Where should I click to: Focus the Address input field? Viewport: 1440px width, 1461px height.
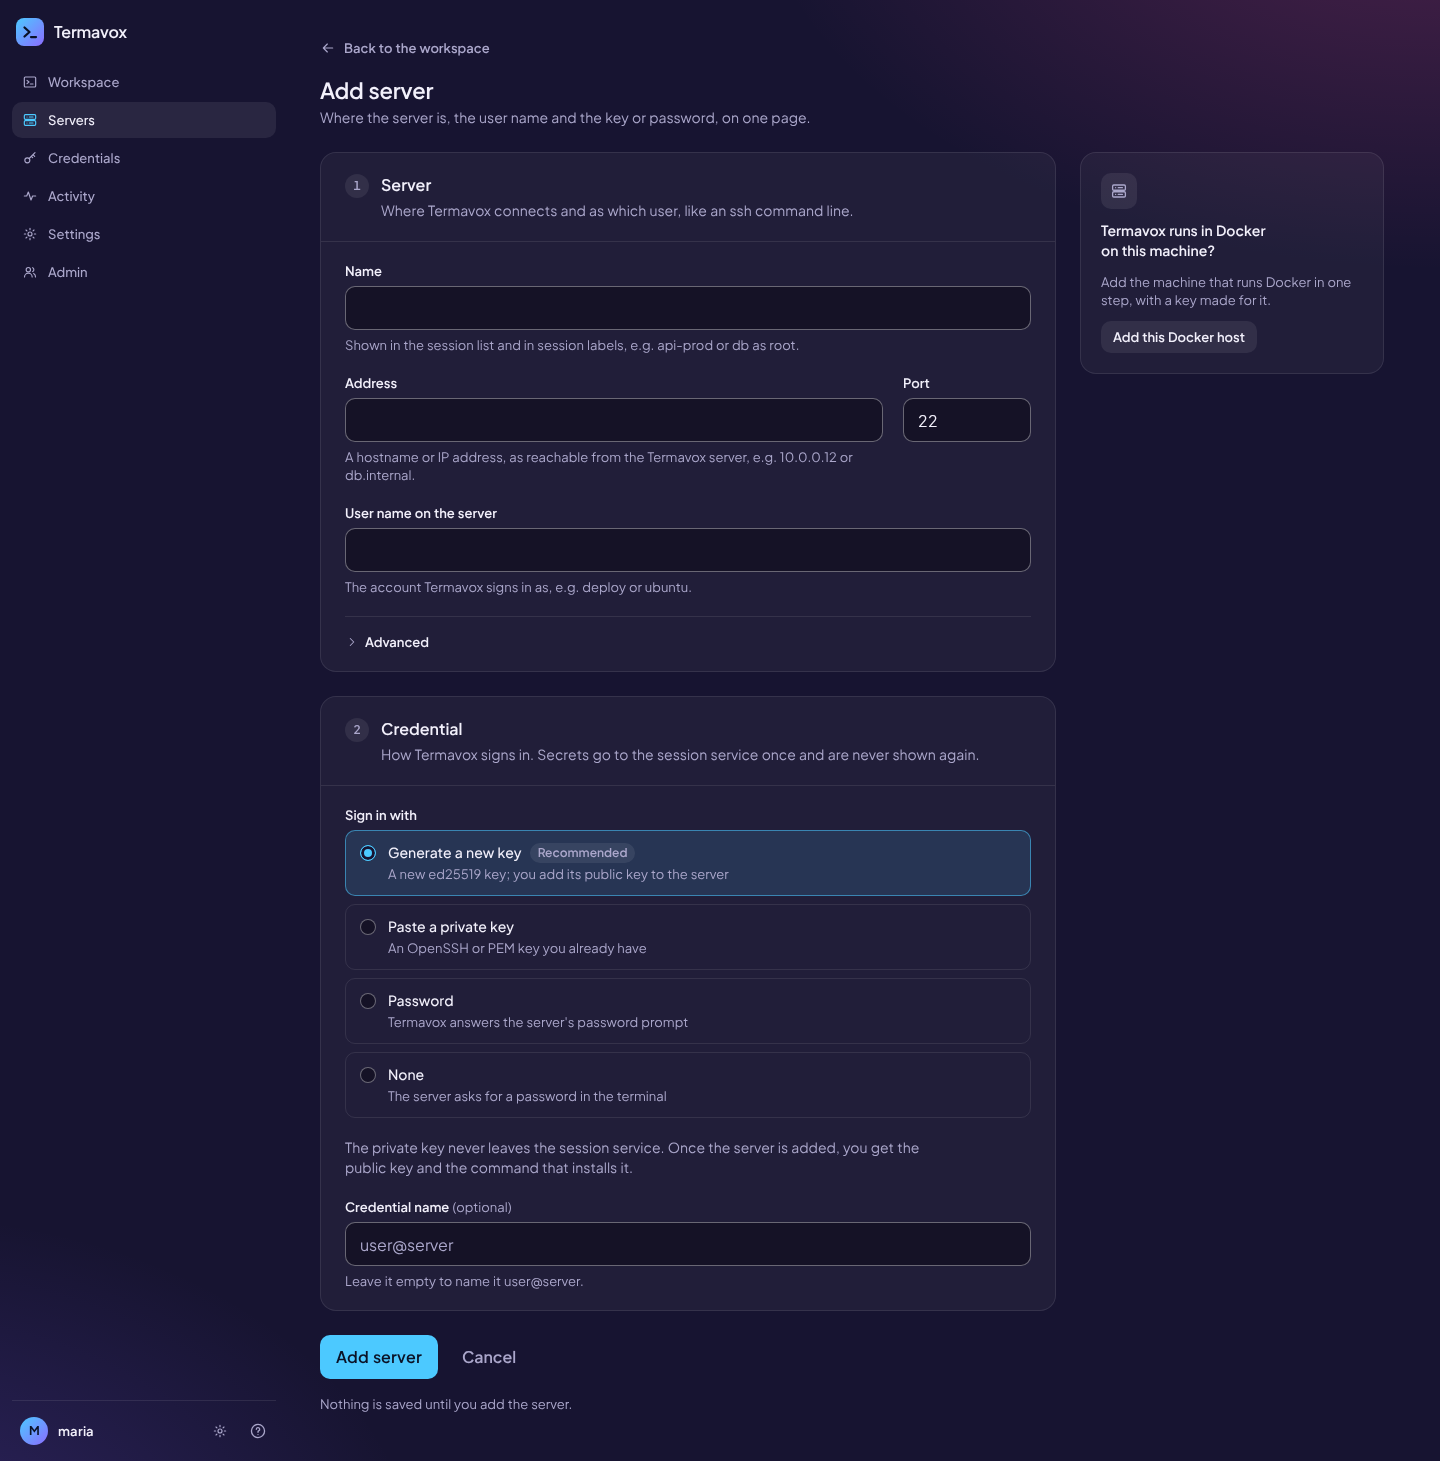pyautogui.click(x=614, y=420)
